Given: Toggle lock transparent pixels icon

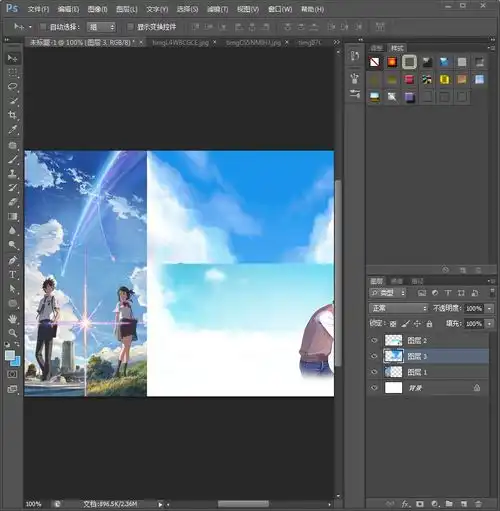Looking at the screenshot, I should point(393,324).
